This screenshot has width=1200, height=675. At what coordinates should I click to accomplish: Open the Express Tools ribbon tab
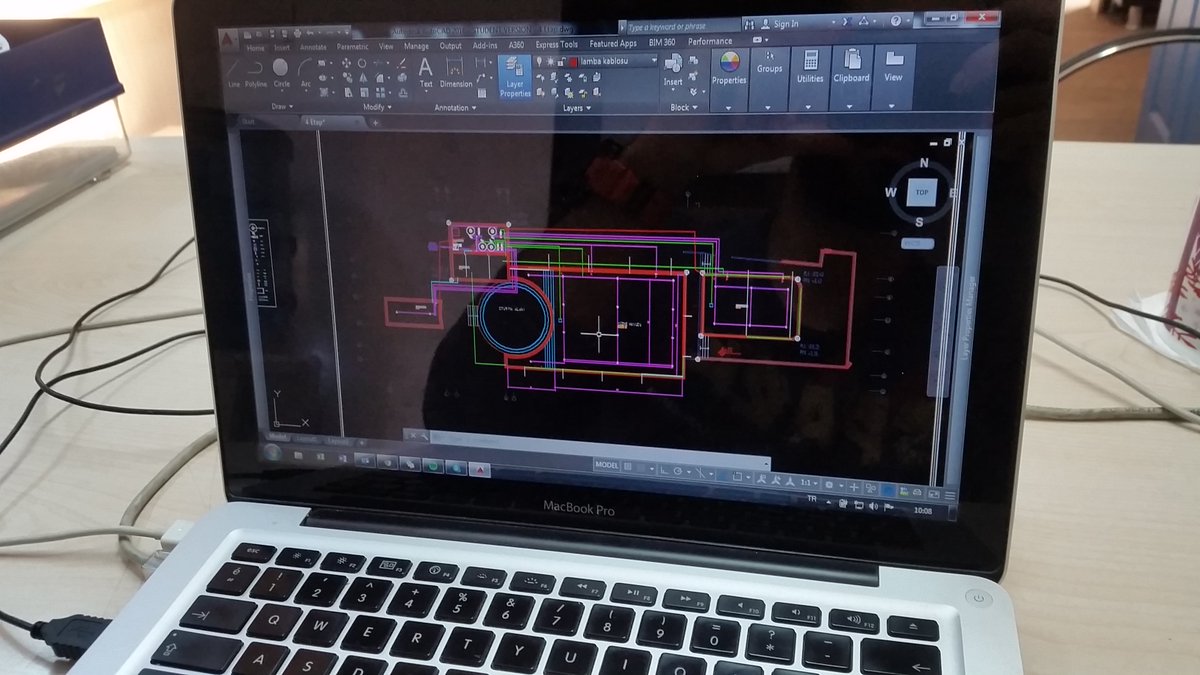pyautogui.click(x=556, y=44)
